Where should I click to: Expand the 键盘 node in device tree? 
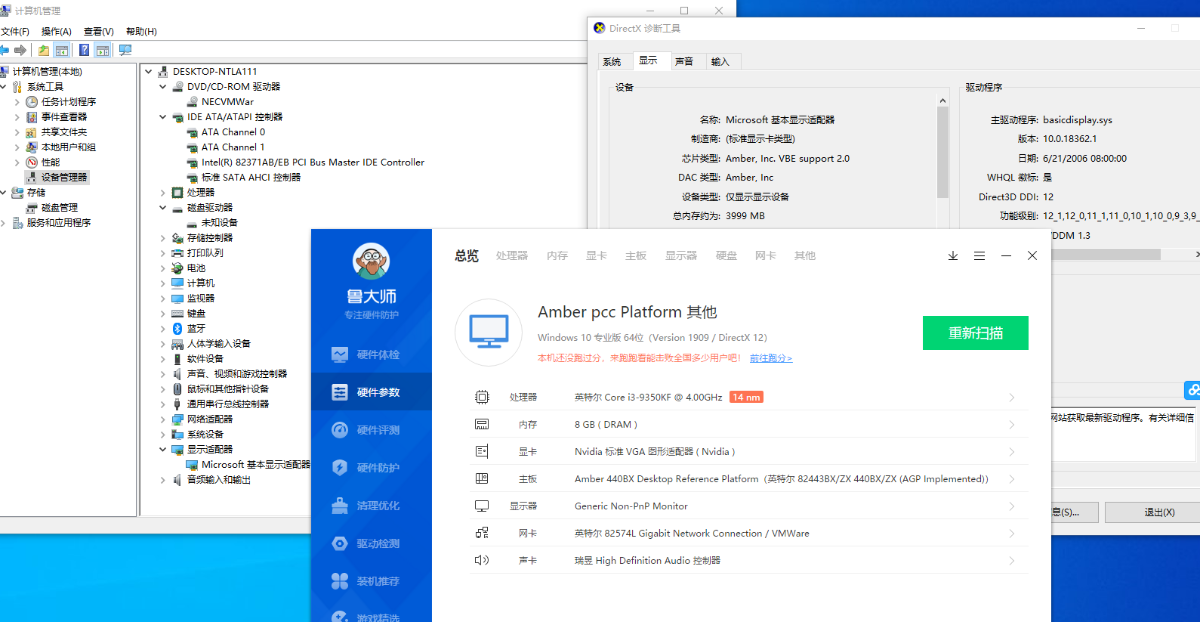(163, 313)
